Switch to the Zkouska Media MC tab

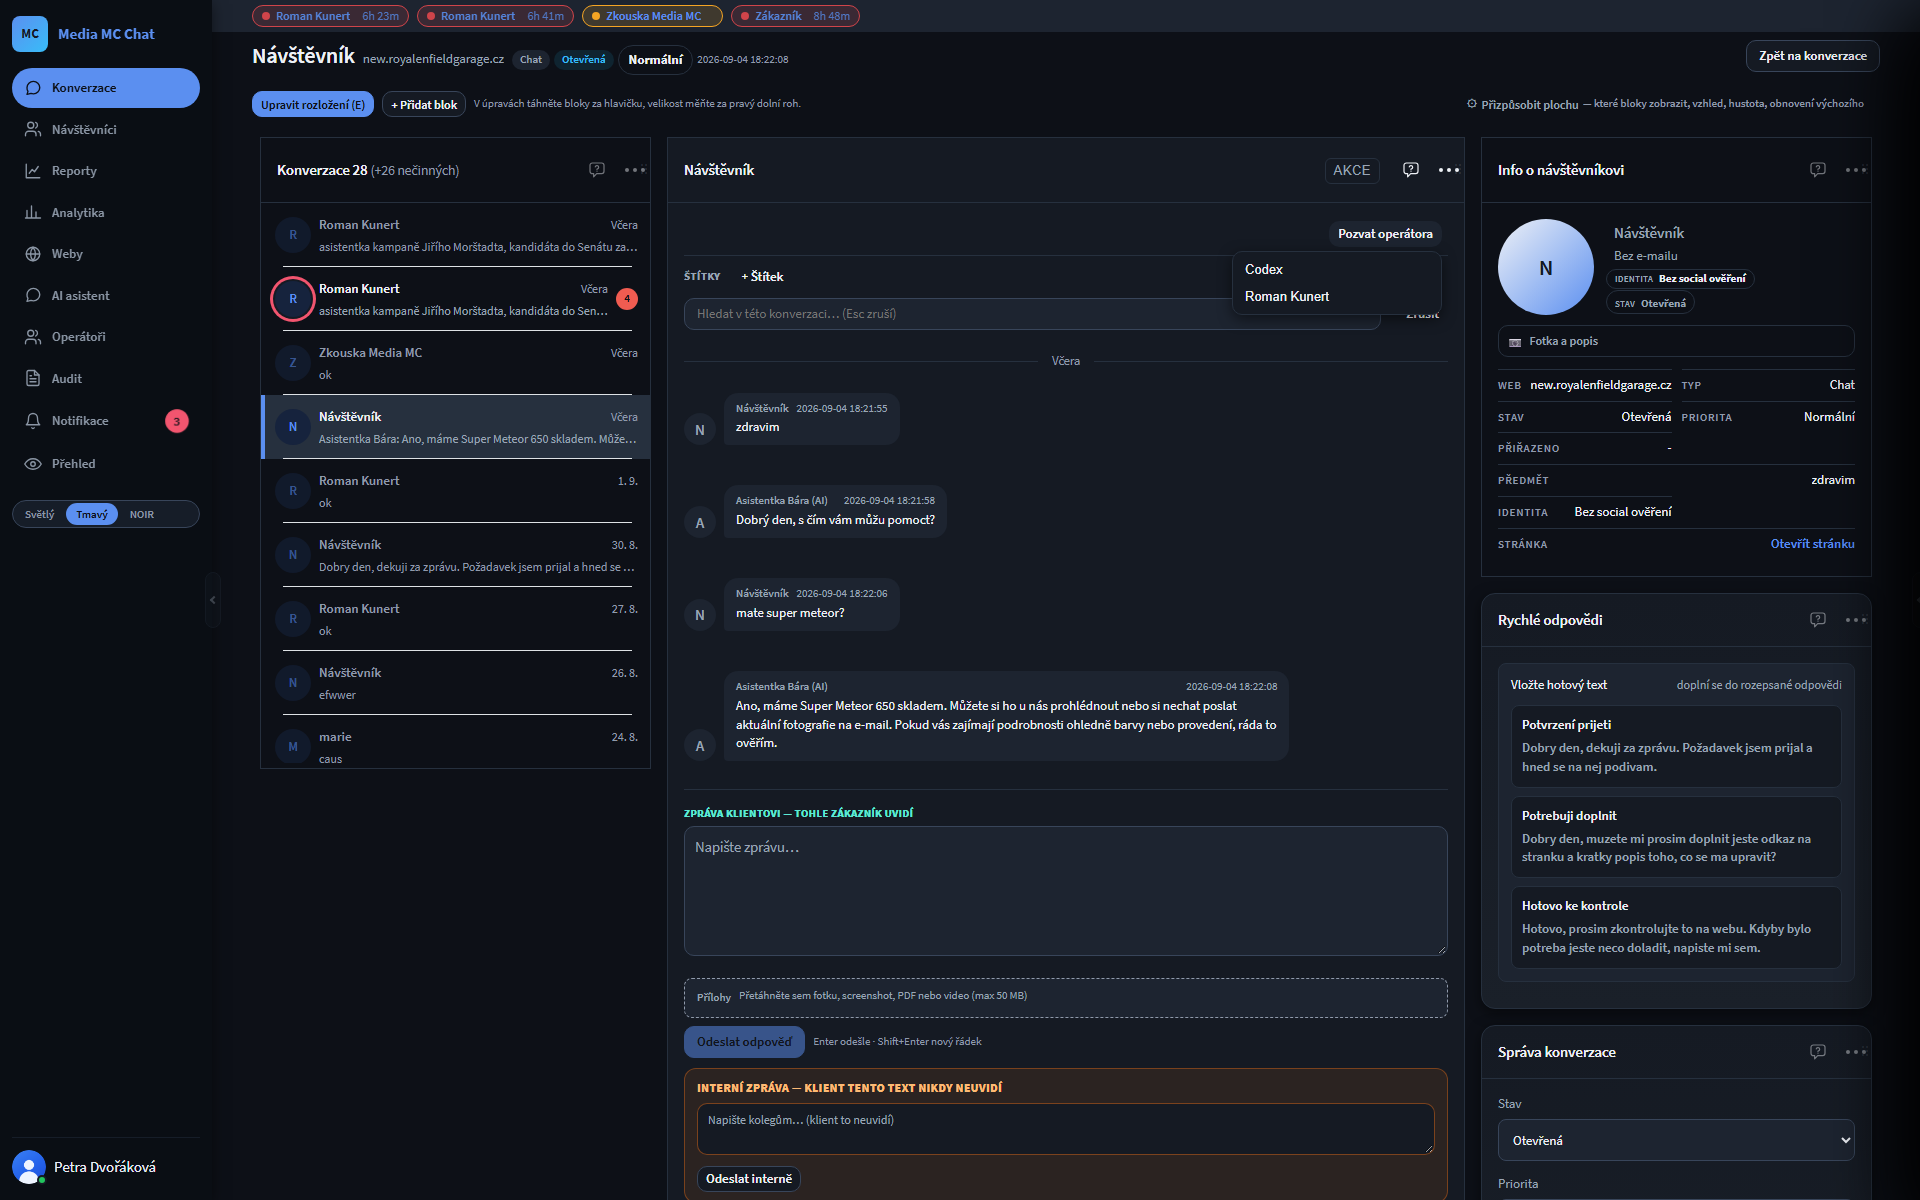(652, 16)
